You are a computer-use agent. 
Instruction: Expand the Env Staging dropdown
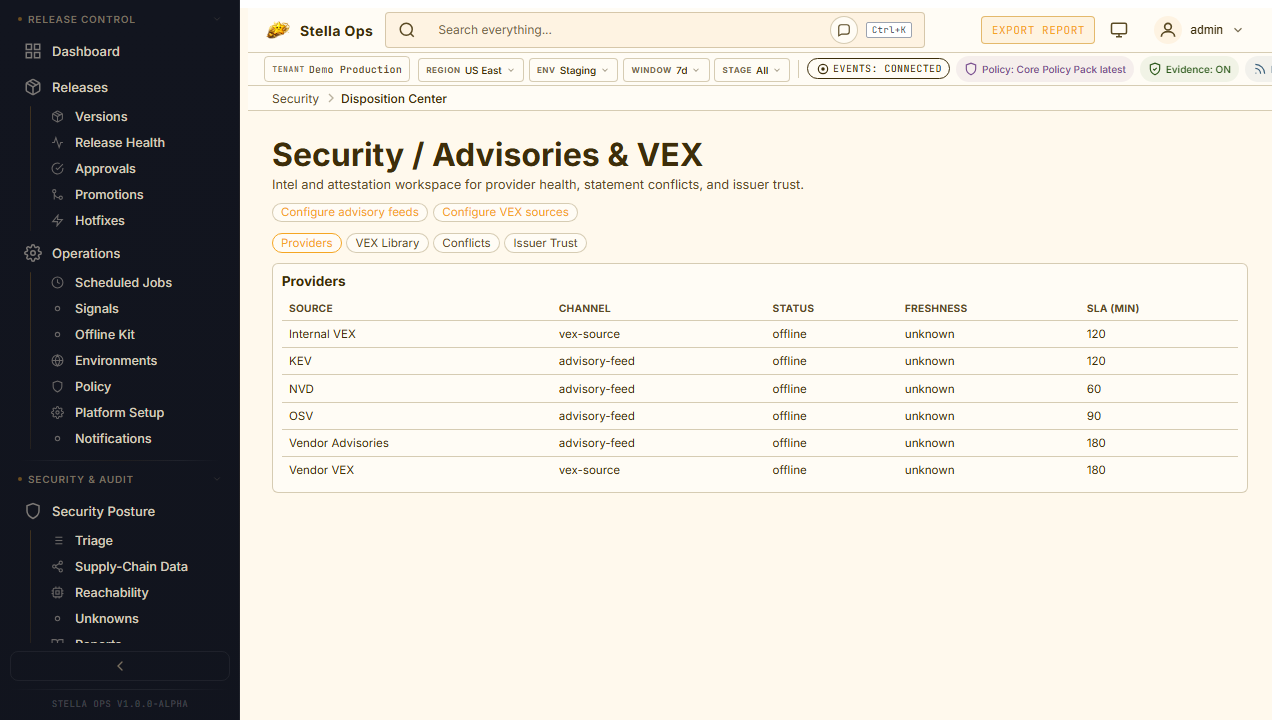(x=572, y=70)
